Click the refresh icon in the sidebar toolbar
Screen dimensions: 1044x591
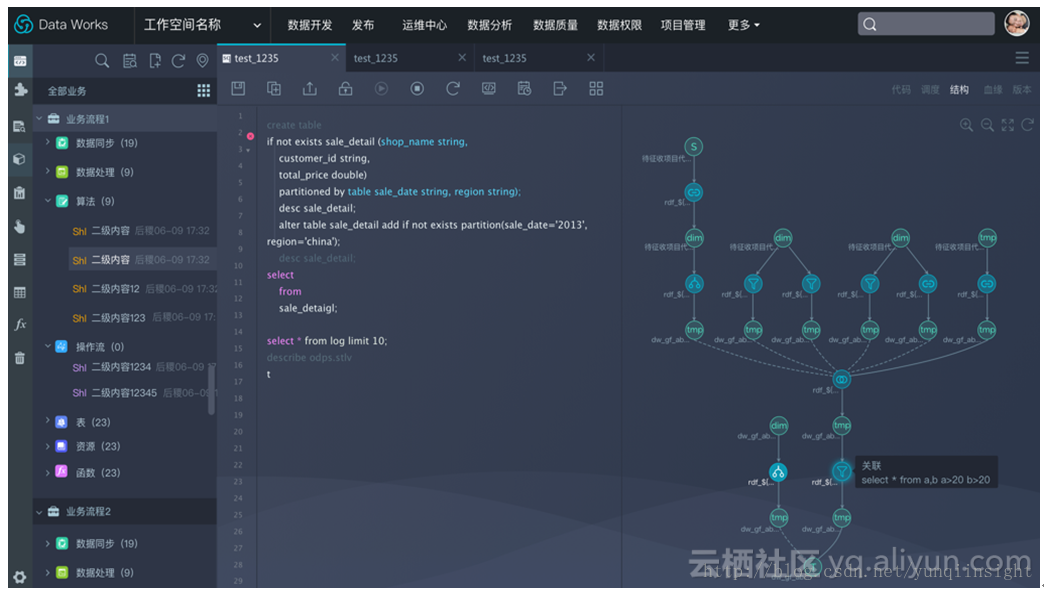tap(178, 61)
